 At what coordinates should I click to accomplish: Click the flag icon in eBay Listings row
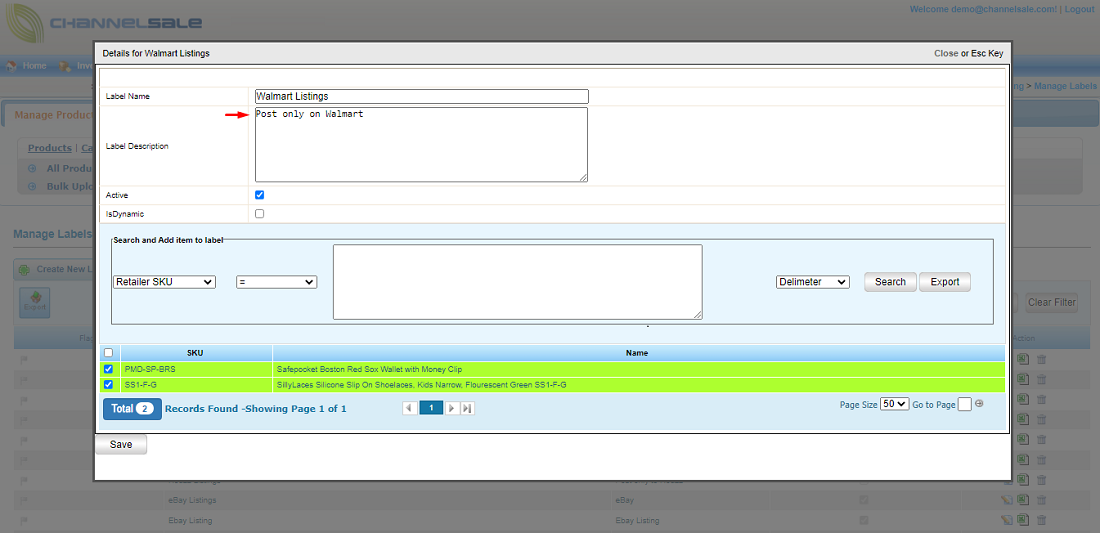24,500
